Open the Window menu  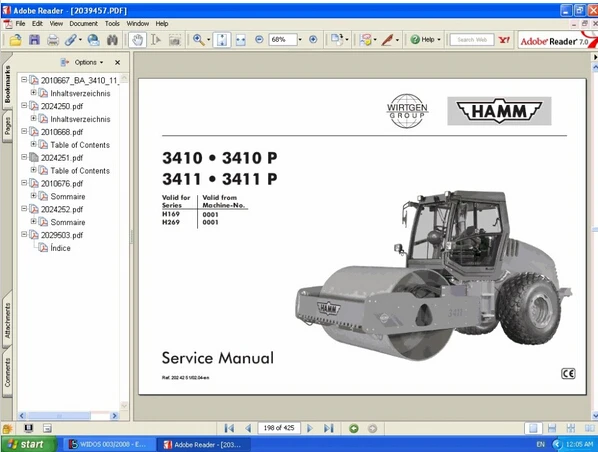click(x=138, y=24)
